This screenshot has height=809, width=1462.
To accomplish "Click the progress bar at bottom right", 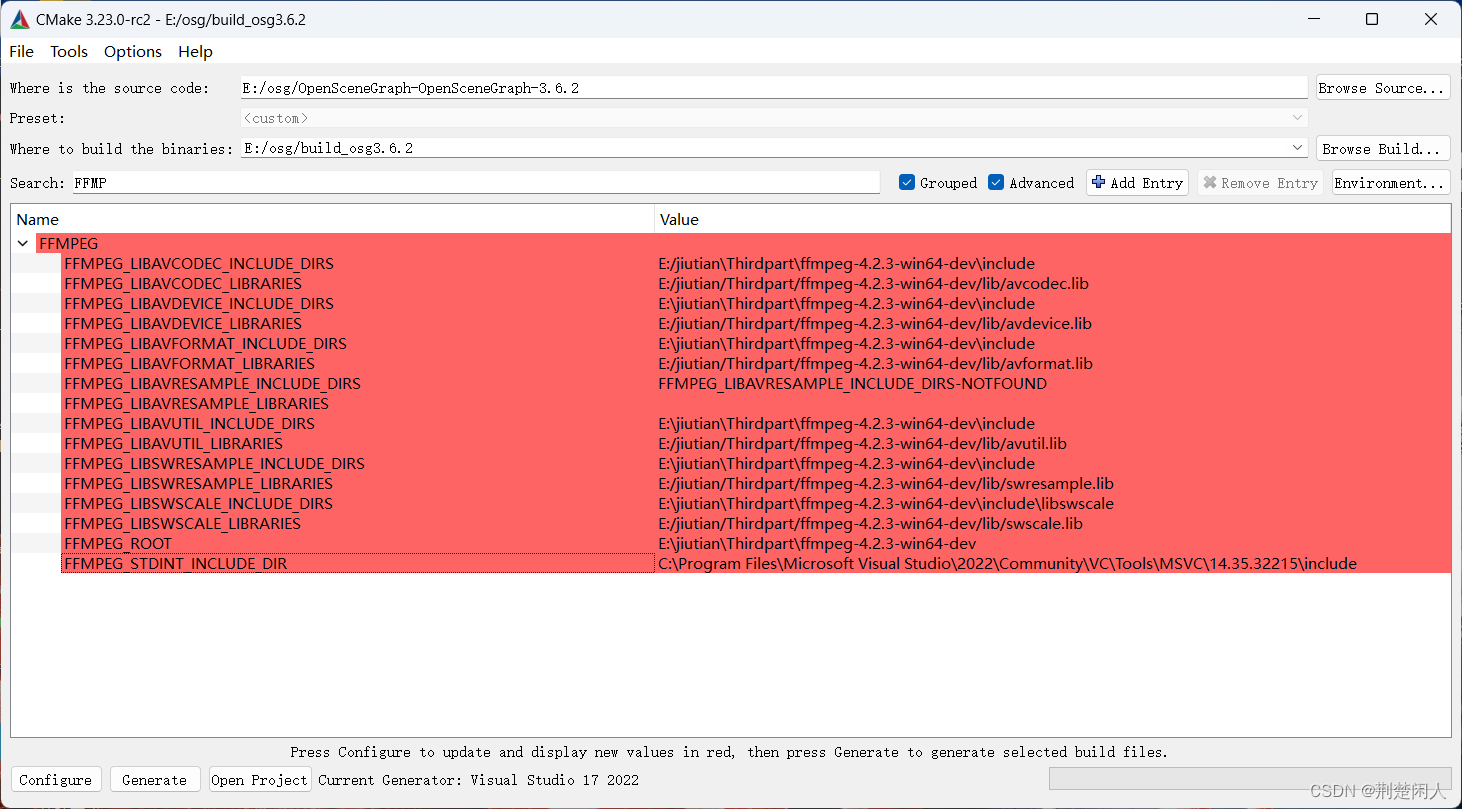I will pos(1248,779).
